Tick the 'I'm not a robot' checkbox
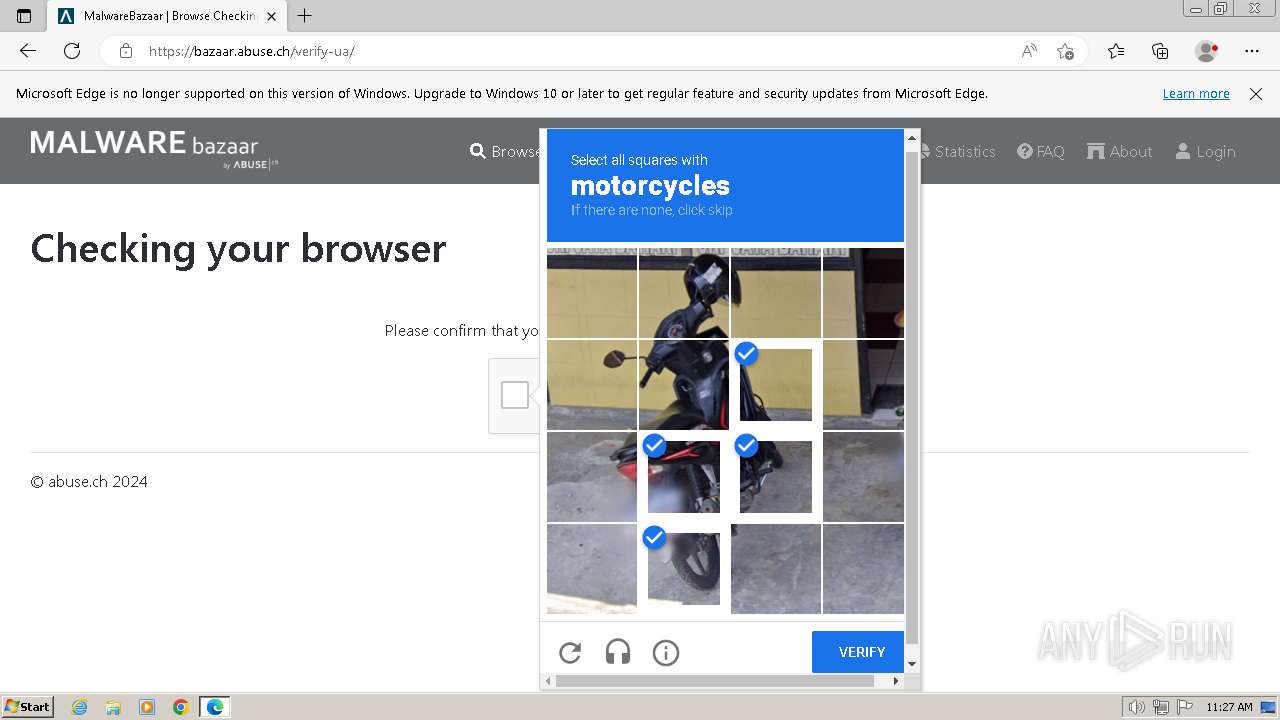1280x720 pixels. 515,395
